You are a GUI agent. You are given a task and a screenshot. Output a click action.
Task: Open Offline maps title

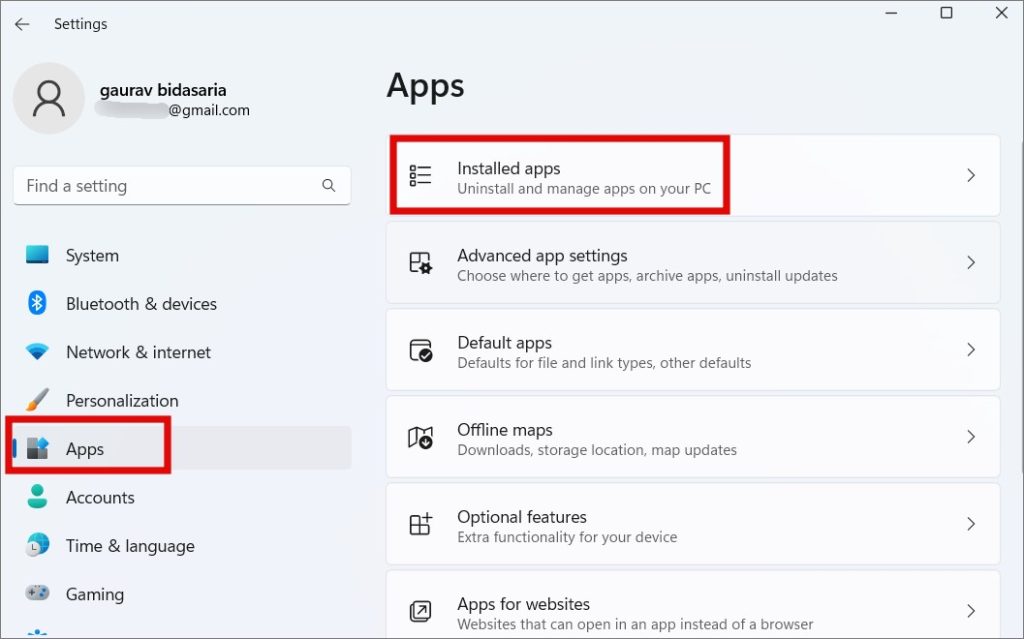pyautogui.click(x=505, y=429)
